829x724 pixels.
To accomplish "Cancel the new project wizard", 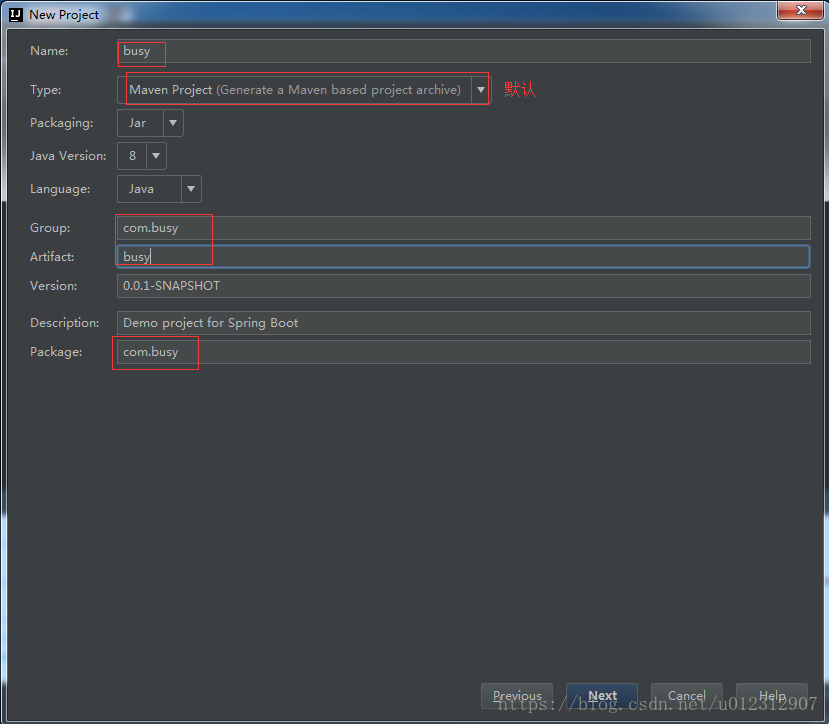I will (687, 695).
